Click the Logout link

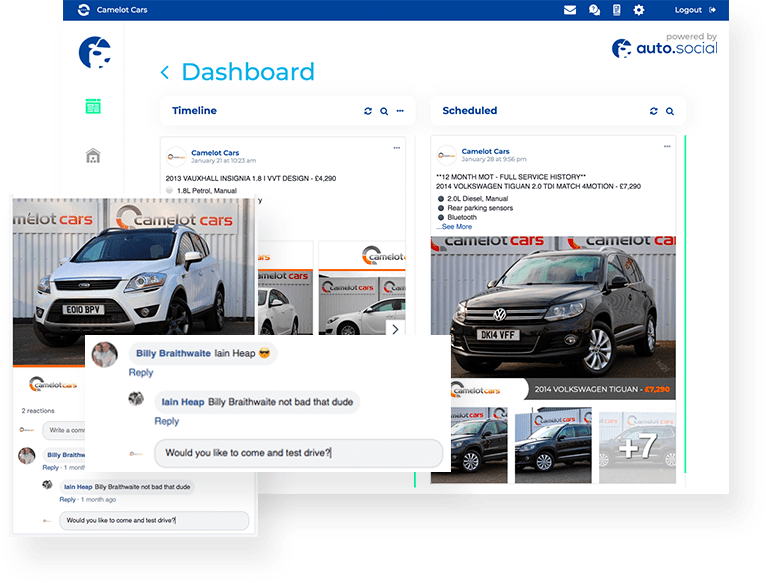[695, 10]
